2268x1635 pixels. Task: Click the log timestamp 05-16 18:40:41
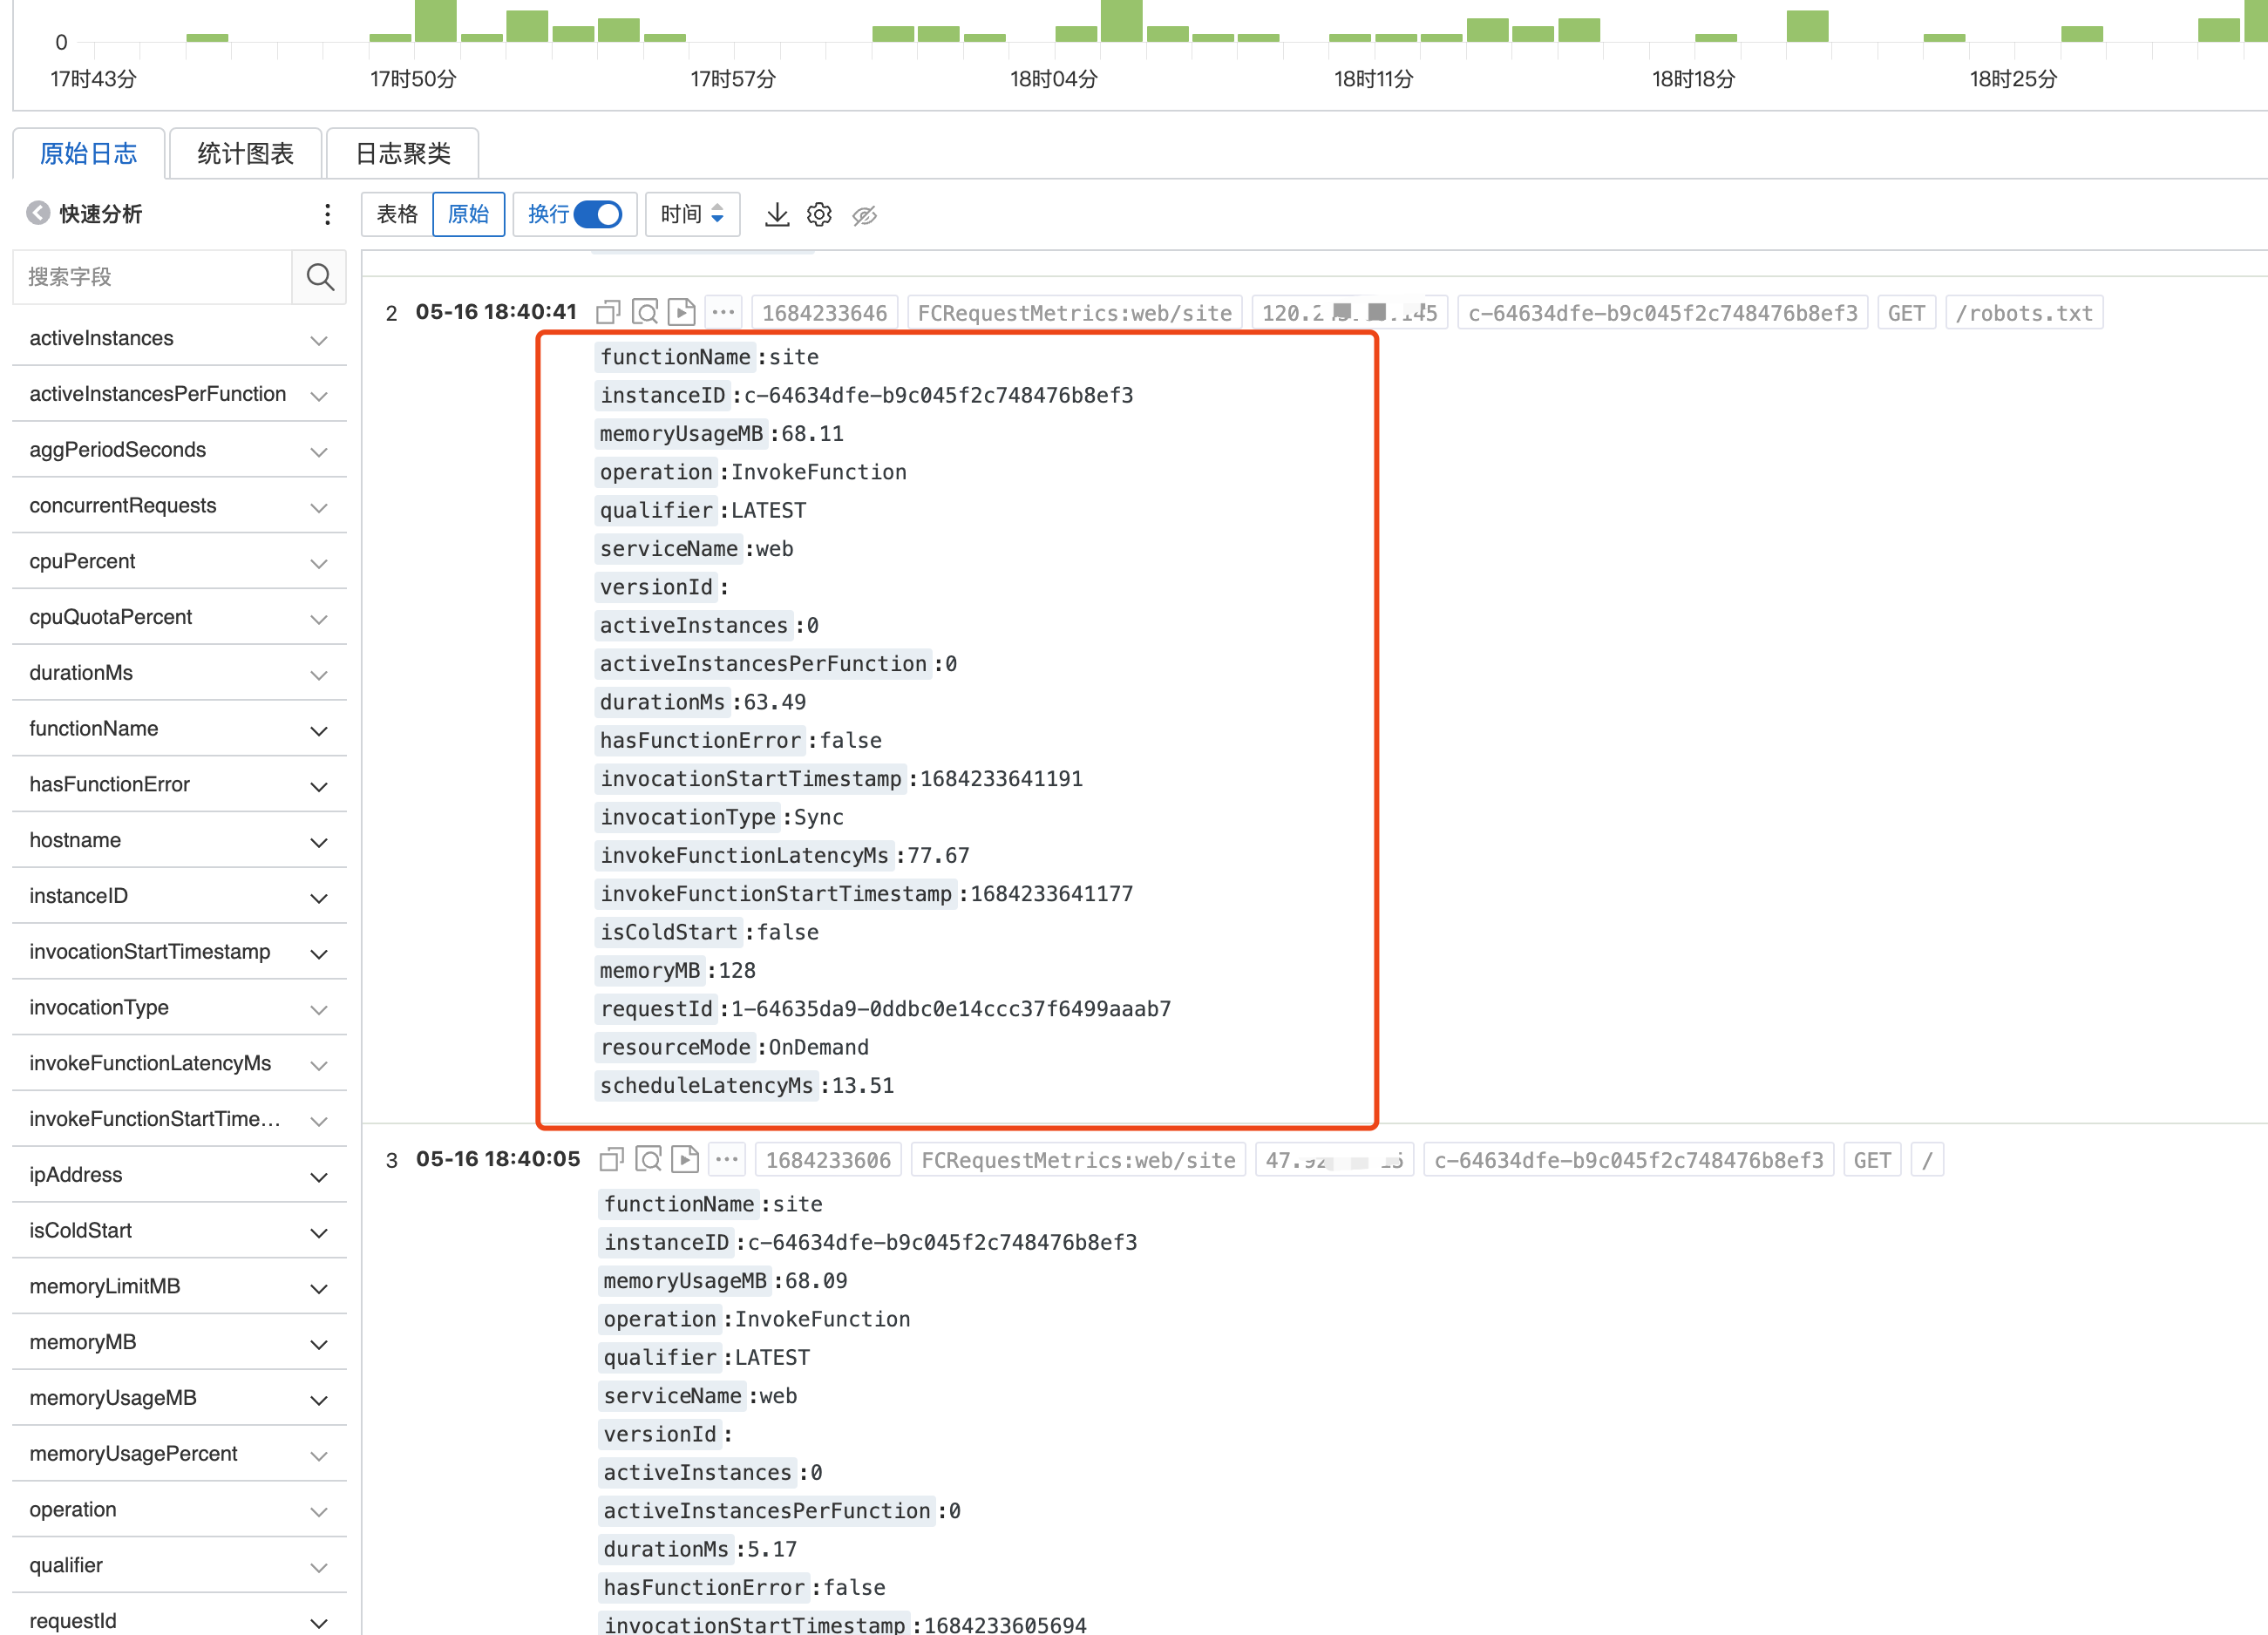click(x=496, y=312)
